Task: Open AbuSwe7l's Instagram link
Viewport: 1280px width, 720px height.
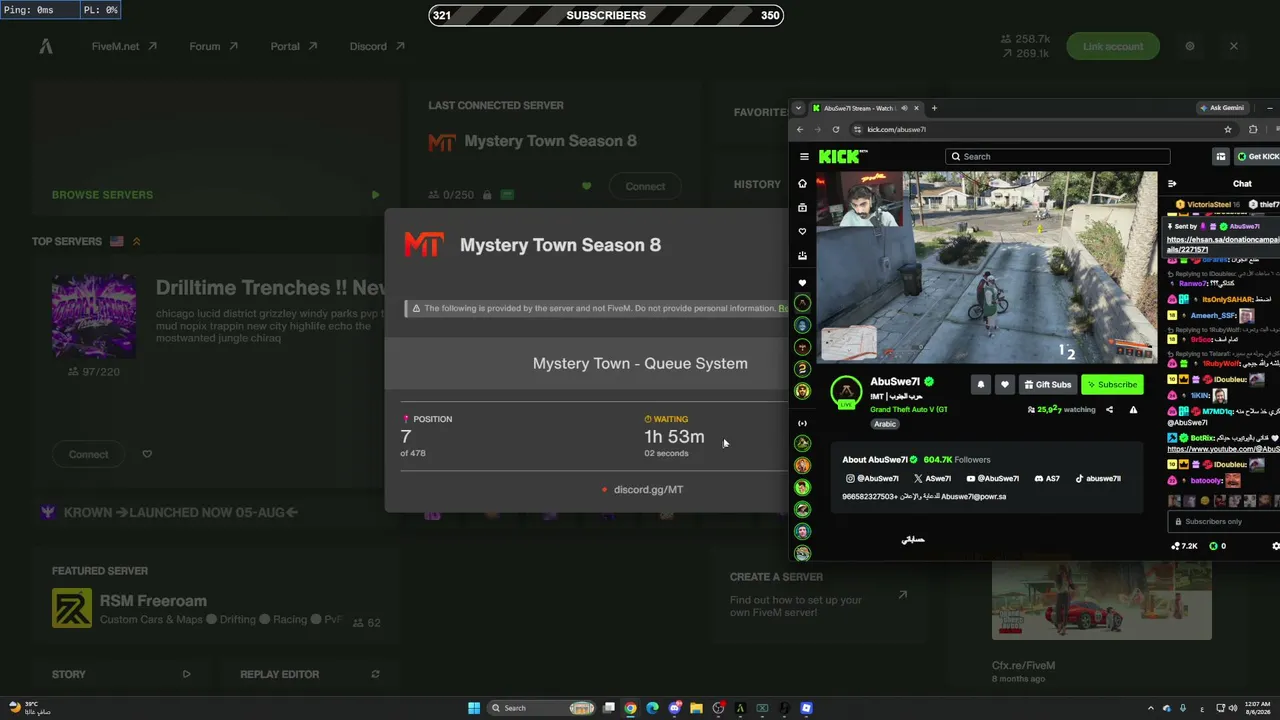Action: tap(872, 478)
